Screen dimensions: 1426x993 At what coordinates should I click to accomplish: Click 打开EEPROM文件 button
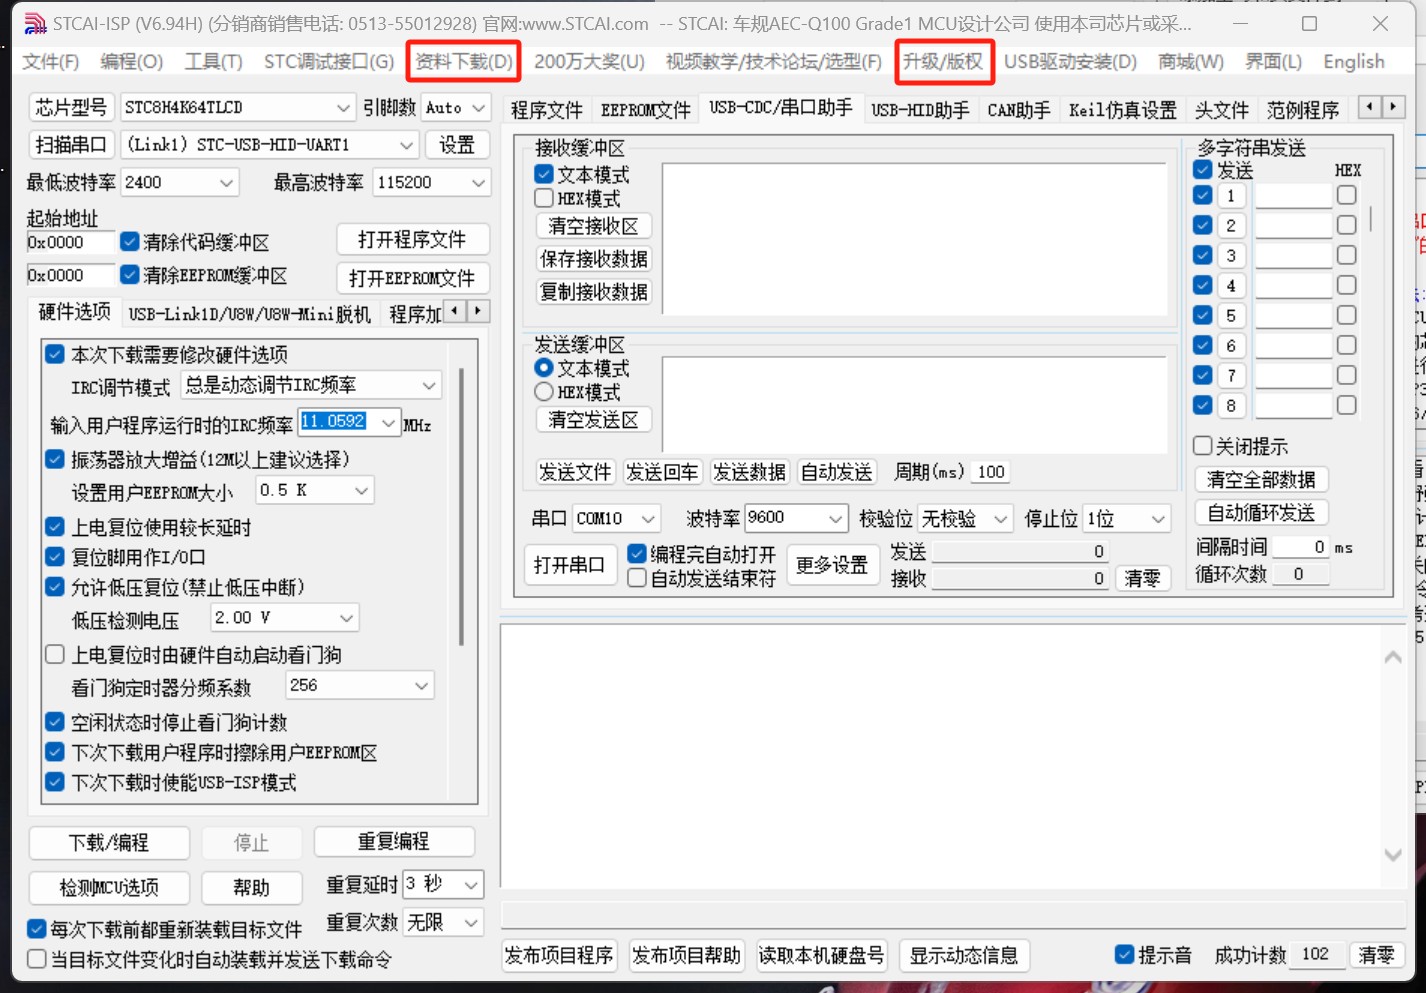[x=412, y=277]
